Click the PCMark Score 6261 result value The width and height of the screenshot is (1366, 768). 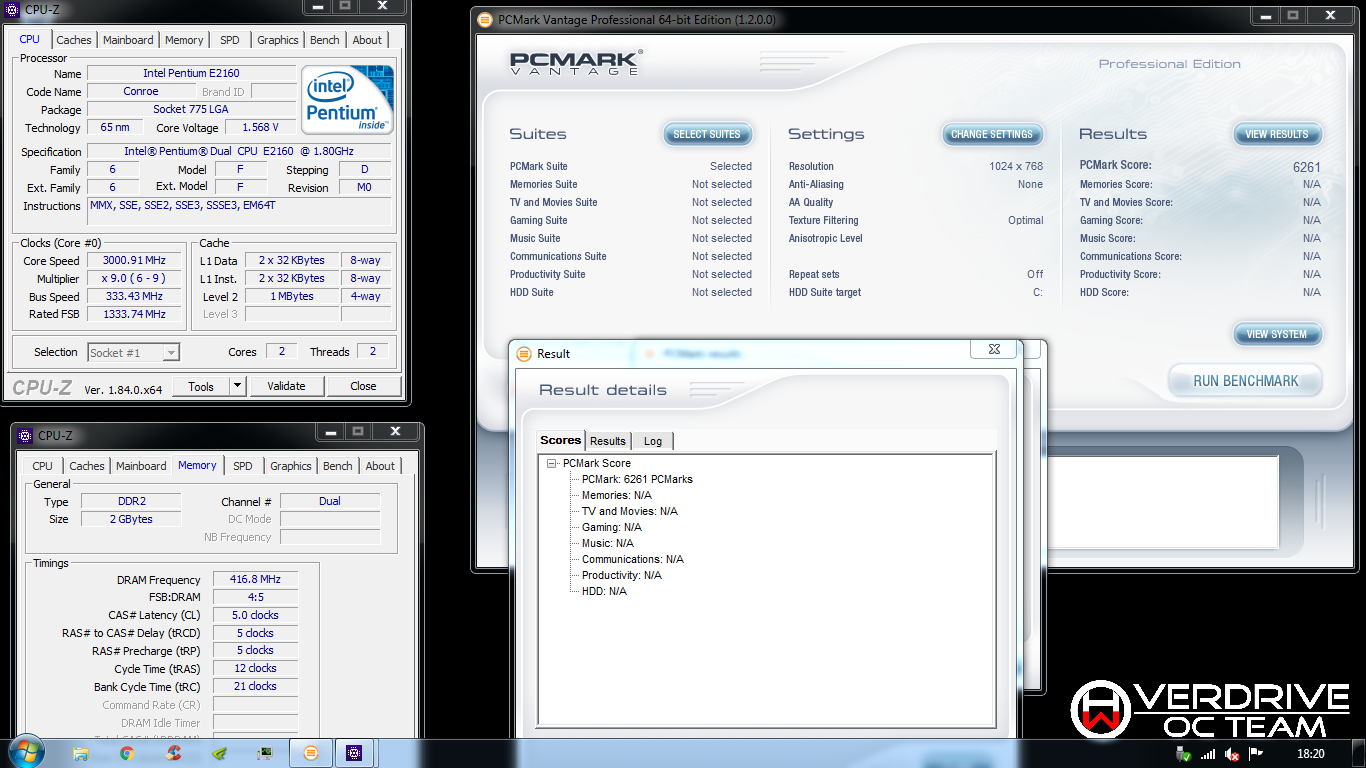[1306, 167]
